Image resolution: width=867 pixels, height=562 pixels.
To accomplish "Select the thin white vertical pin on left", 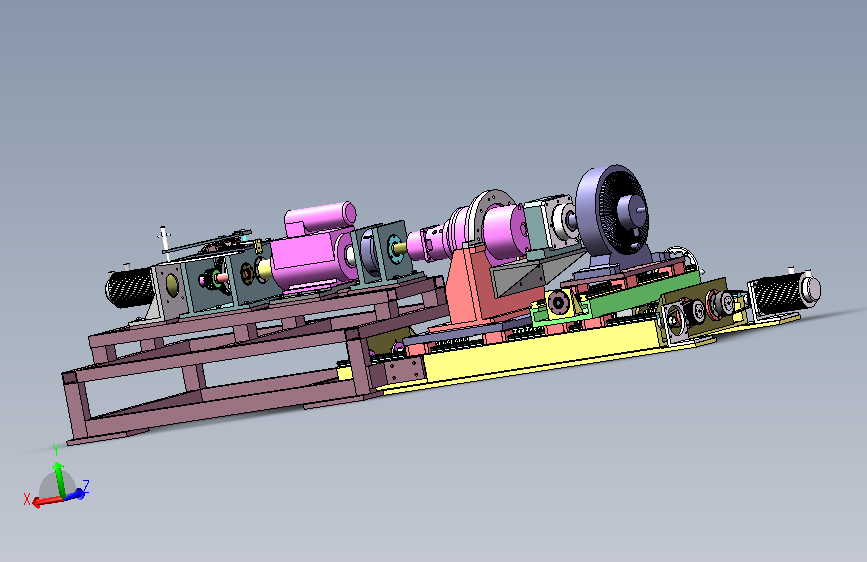I will (x=163, y=243).
